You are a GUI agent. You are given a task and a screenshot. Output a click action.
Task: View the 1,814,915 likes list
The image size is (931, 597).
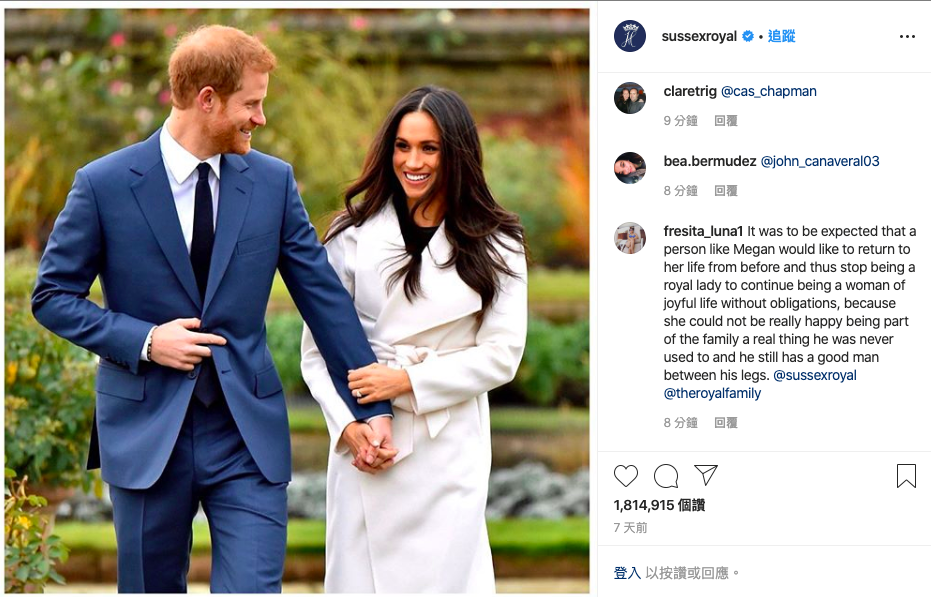click(x=659, y=506)
